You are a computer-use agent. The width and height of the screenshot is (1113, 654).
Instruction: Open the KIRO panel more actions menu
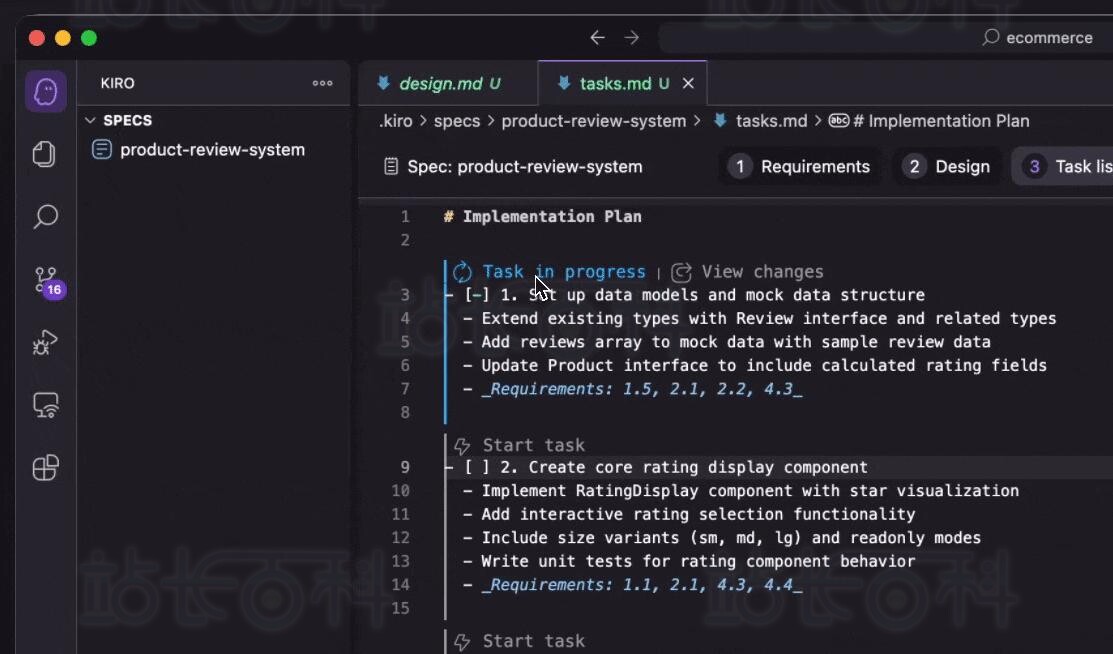(x=322, y=84)
